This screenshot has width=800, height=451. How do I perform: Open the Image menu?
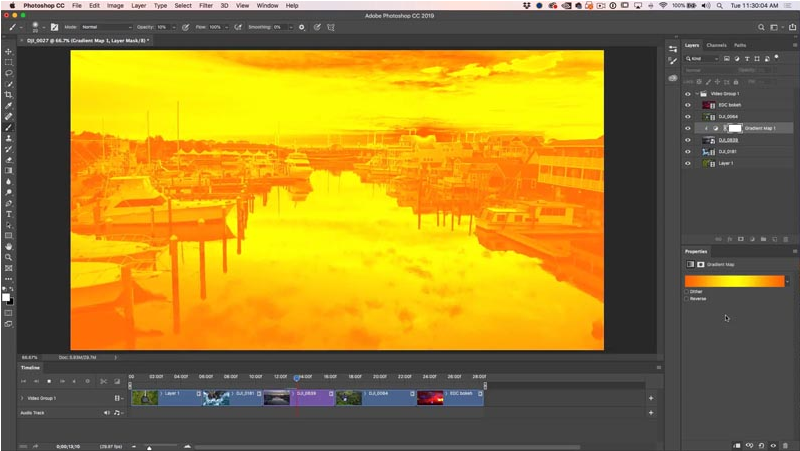click(x=115, y=6)
